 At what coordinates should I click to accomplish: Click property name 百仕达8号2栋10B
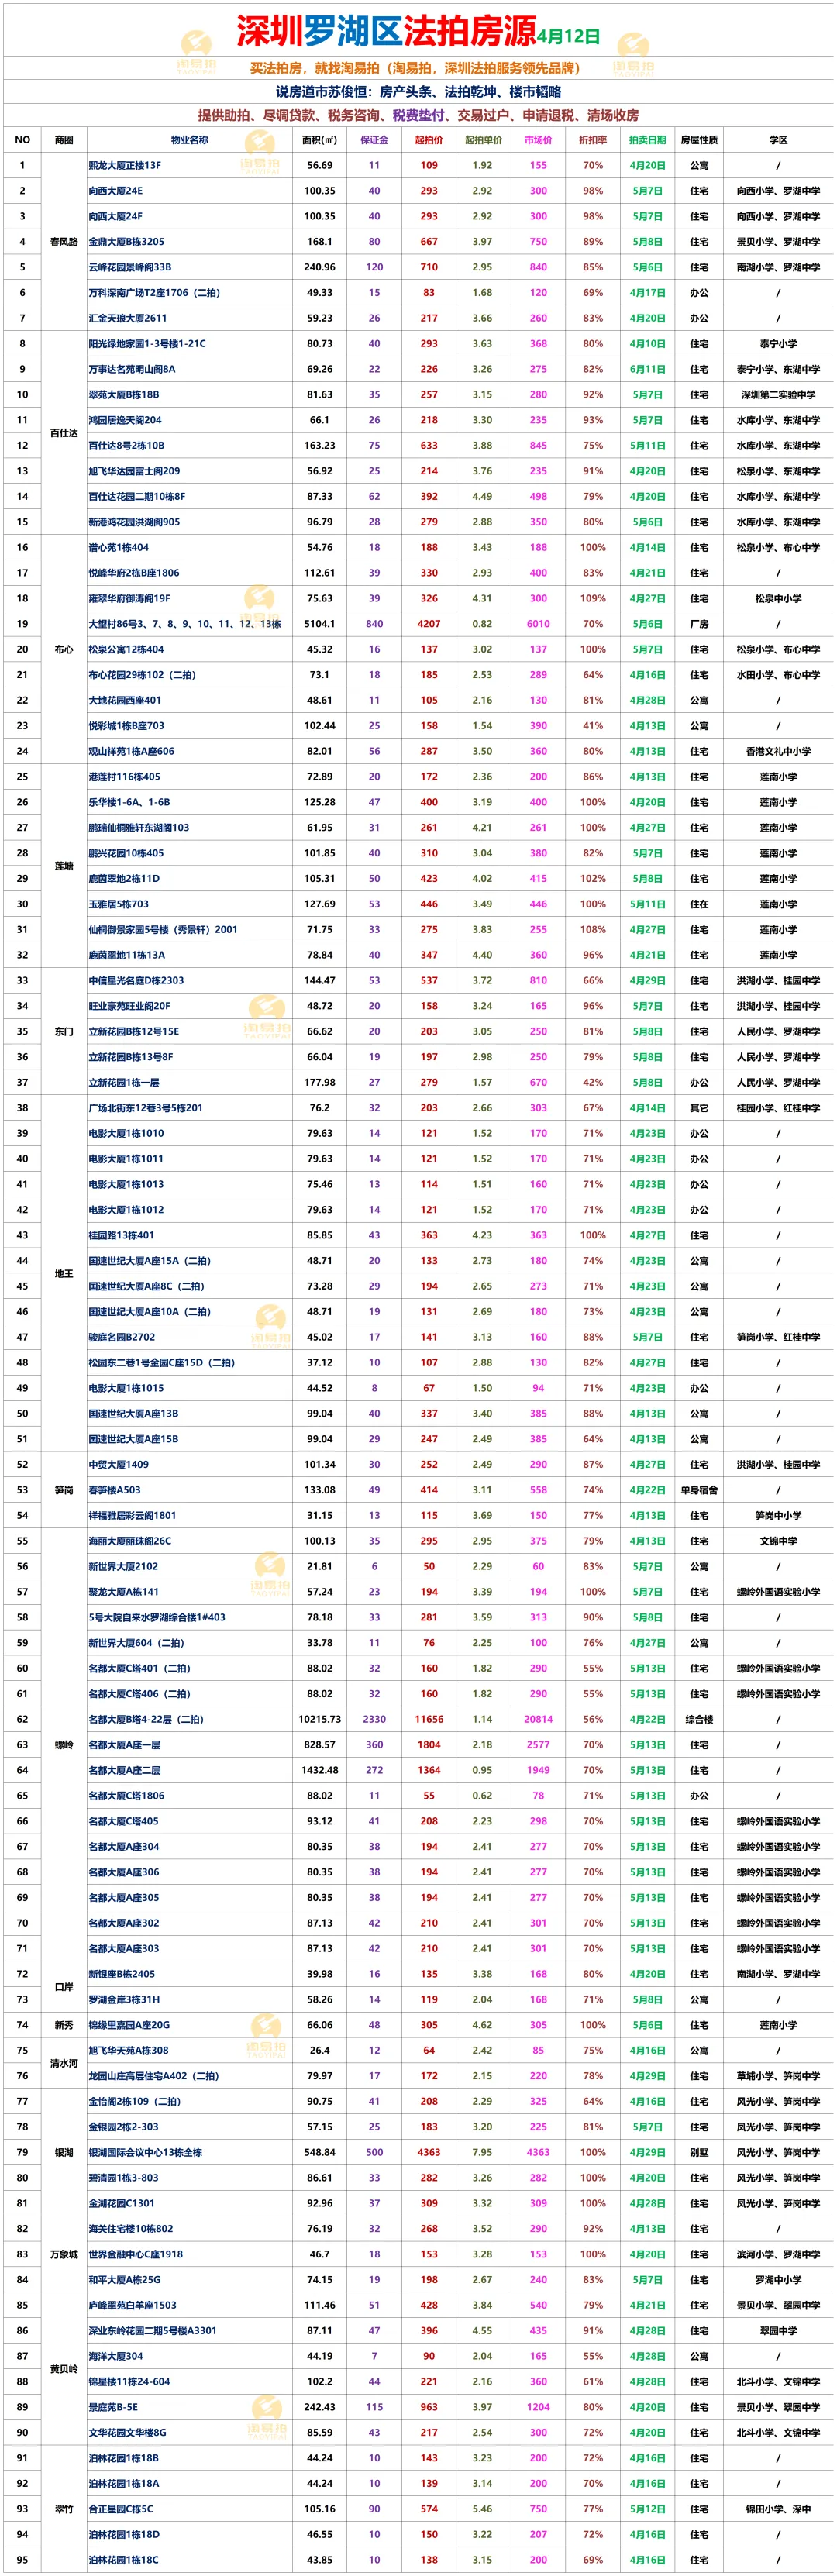[x=126, y=446]
